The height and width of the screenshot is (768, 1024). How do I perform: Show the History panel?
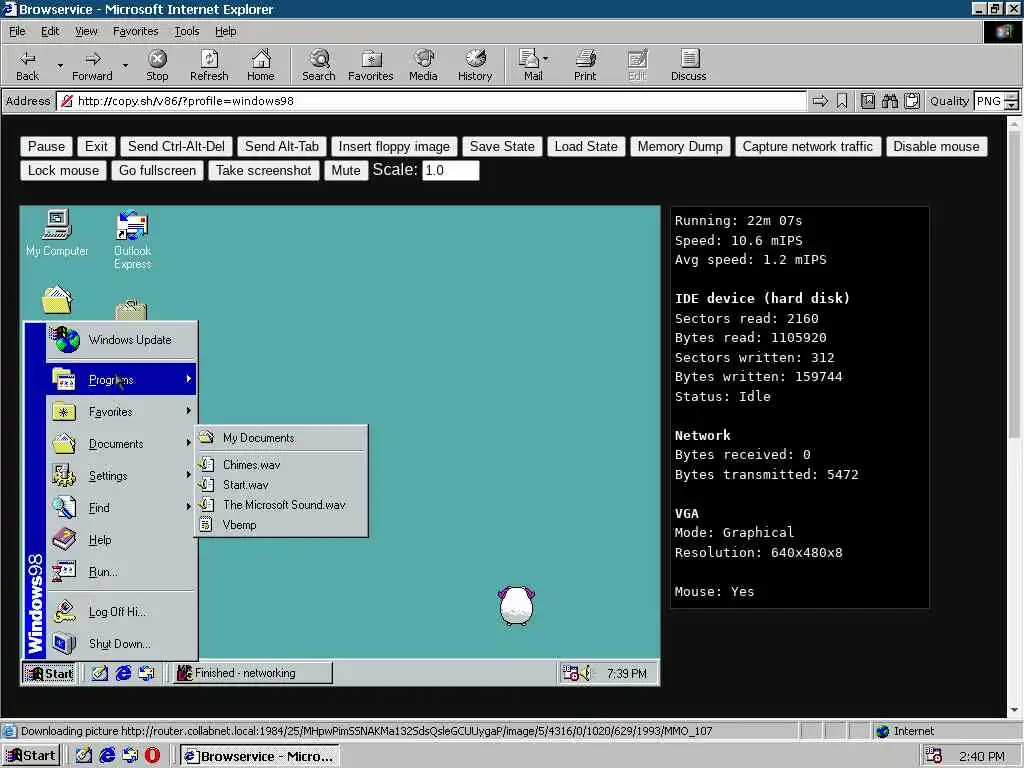click(475, 65)
